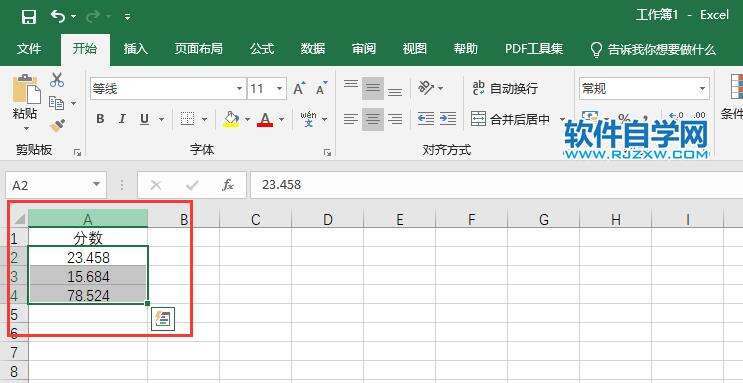Open the font size 11 dropdown
The image size is (743, 383).
[x=280, y=89]
